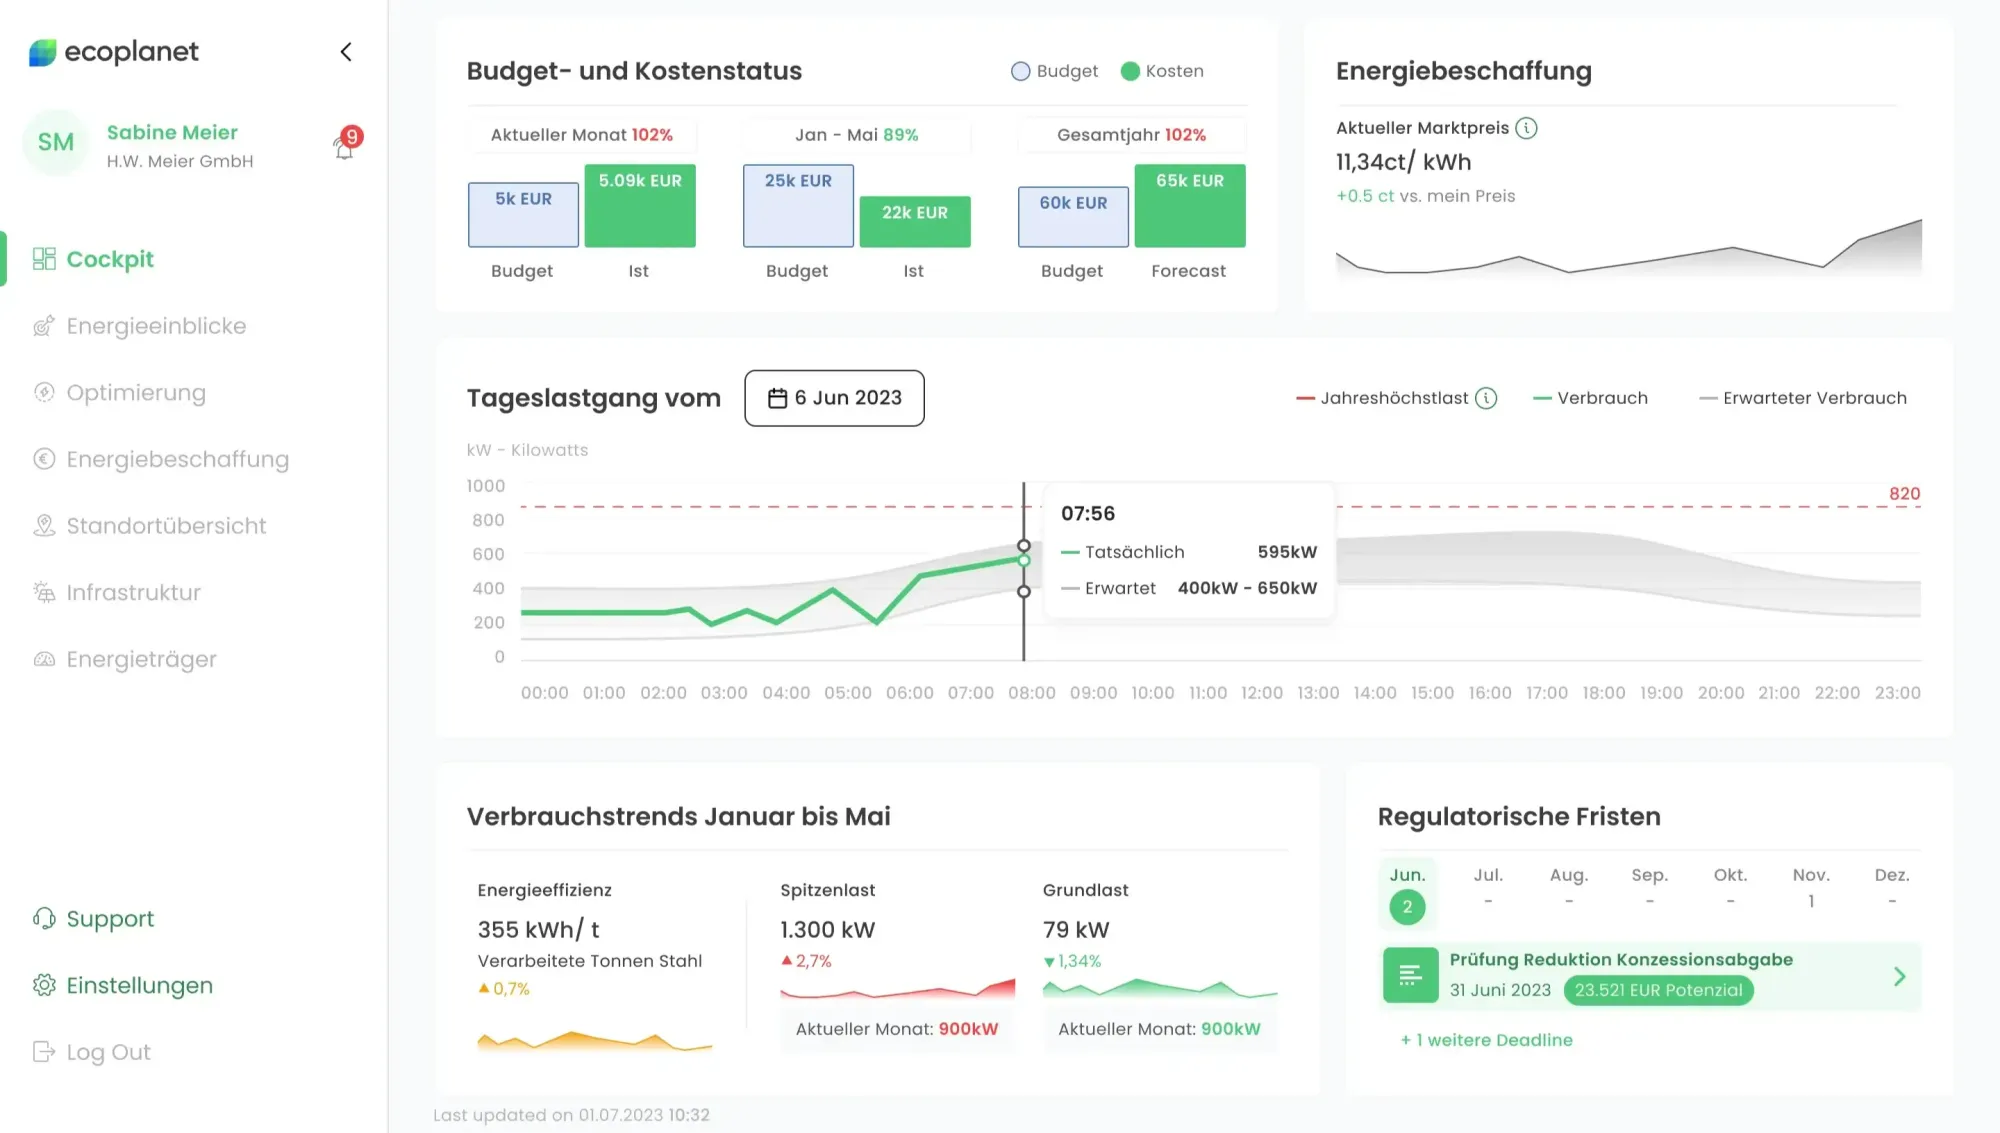Screen dimensions: 2000x1133
Task: Expand Prüfung Reduktion Konzessionsabgabe chevron
Action: [x=1899, y=976]
